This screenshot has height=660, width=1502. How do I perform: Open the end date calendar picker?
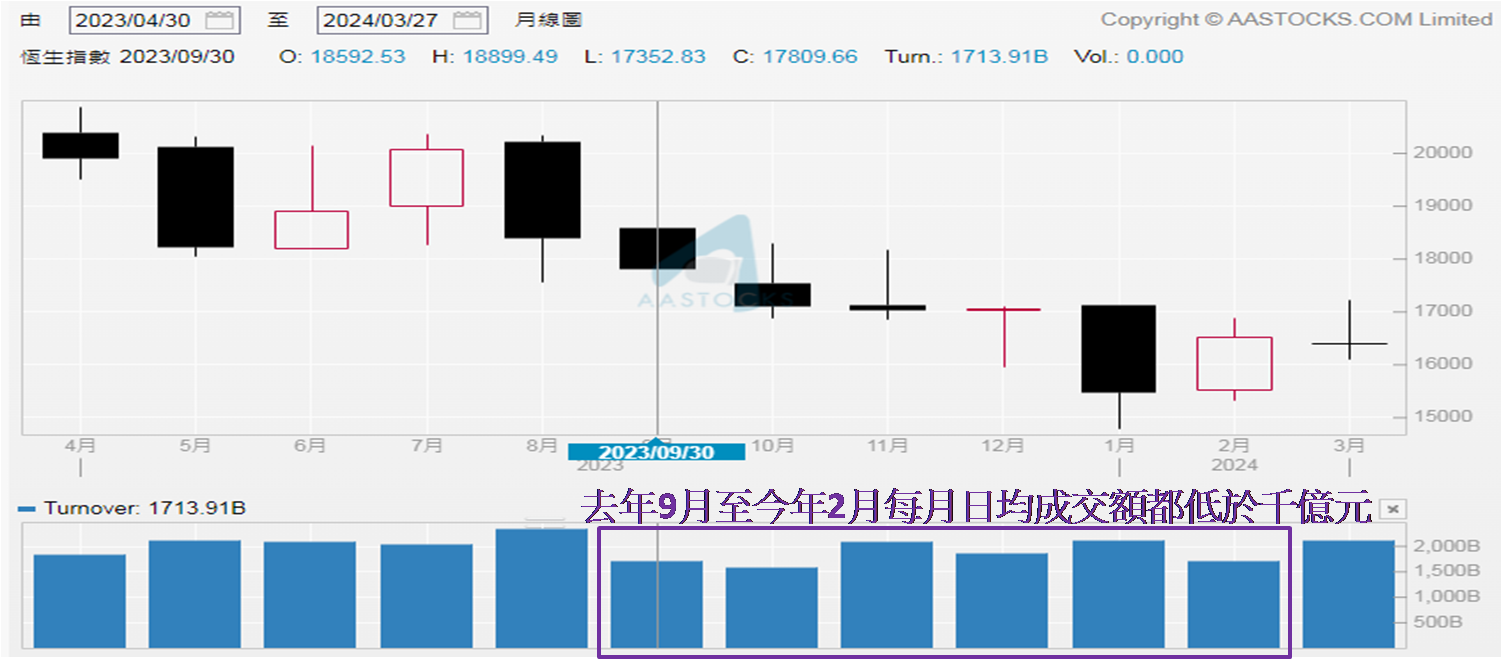[466, 20]
